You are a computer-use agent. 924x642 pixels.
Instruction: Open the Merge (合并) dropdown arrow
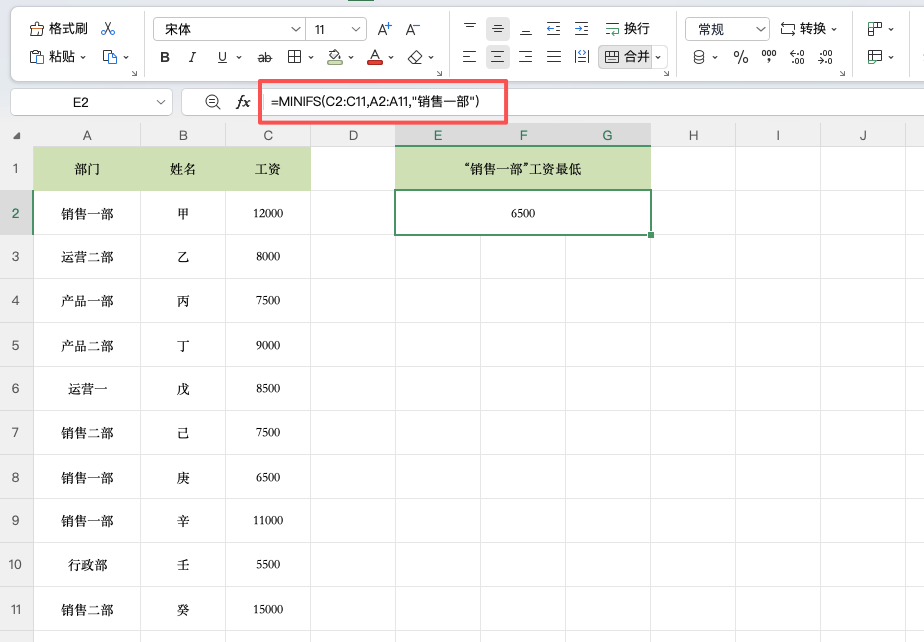tap(659, 57)
